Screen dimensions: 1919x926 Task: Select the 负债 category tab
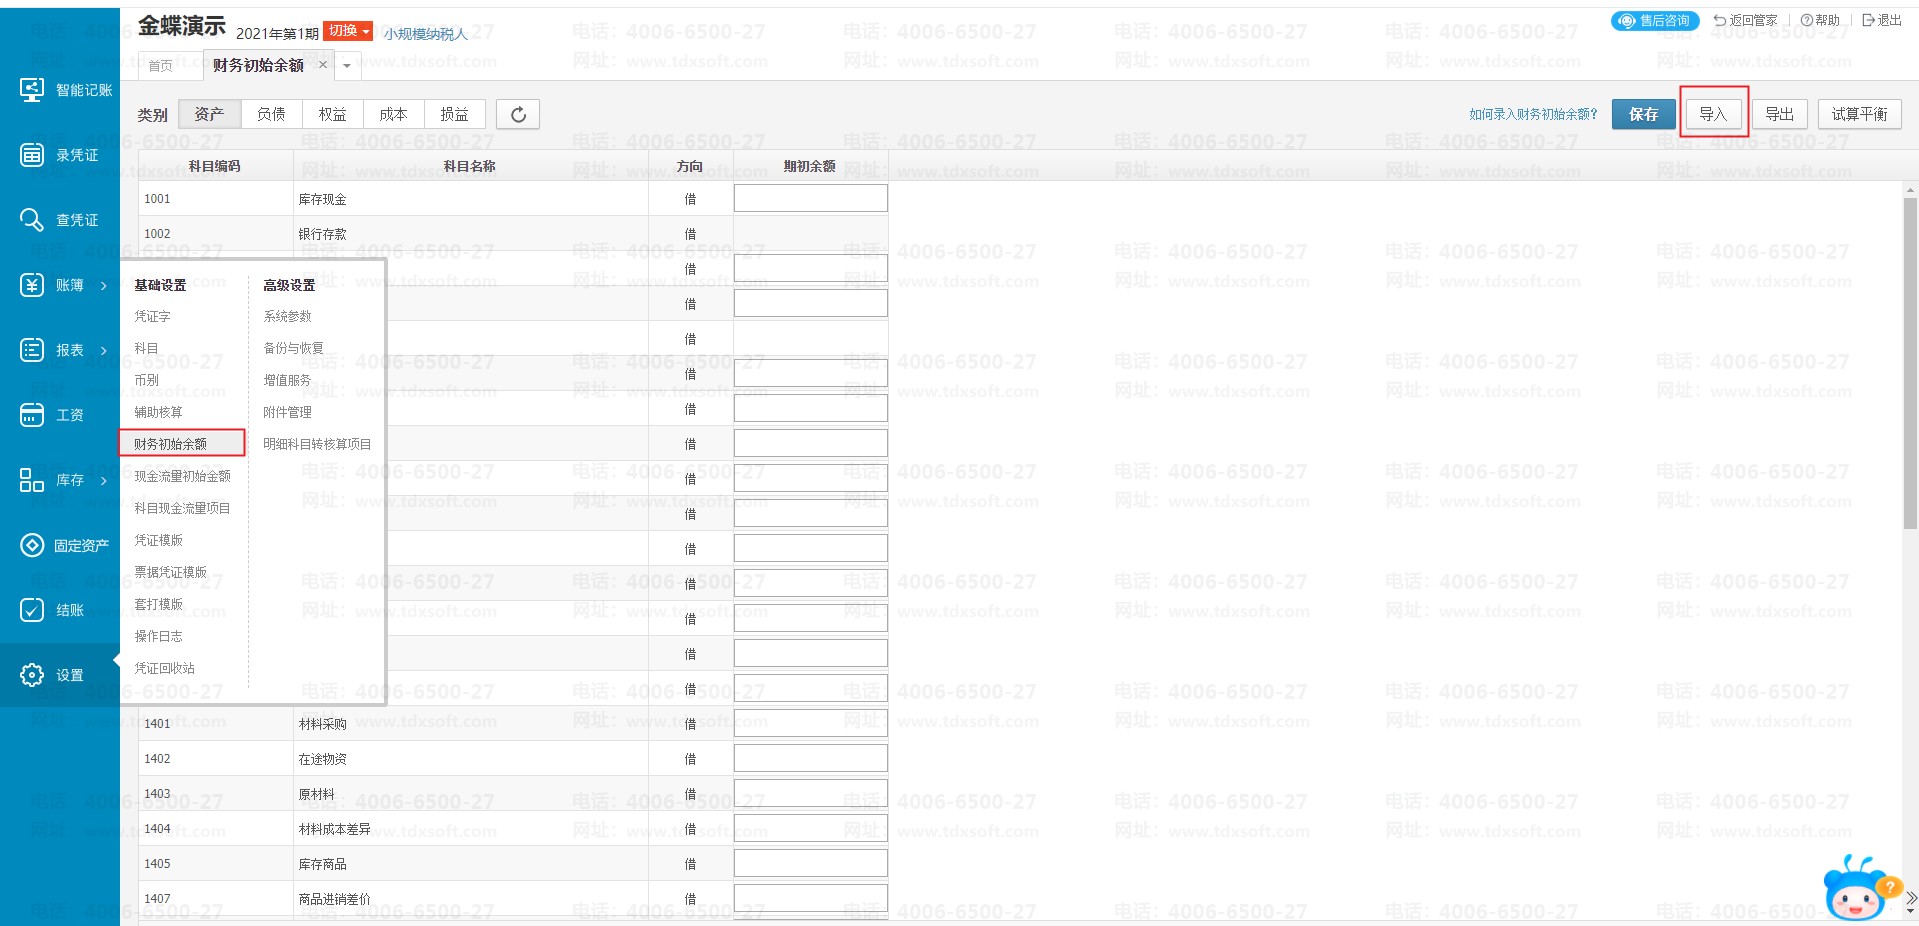click(x=271, y=114)
